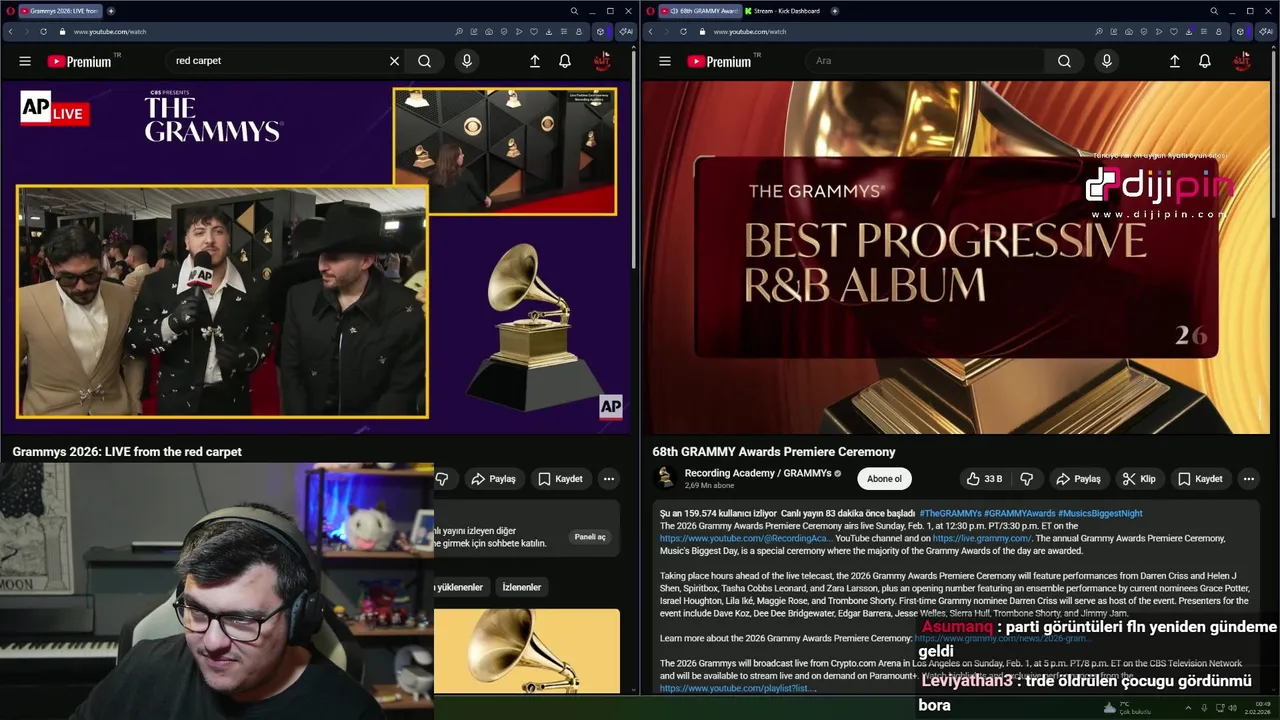Click 'Ara' search field in right window
The width and height of the screenshot is (1280, 720).
[925, 61]
